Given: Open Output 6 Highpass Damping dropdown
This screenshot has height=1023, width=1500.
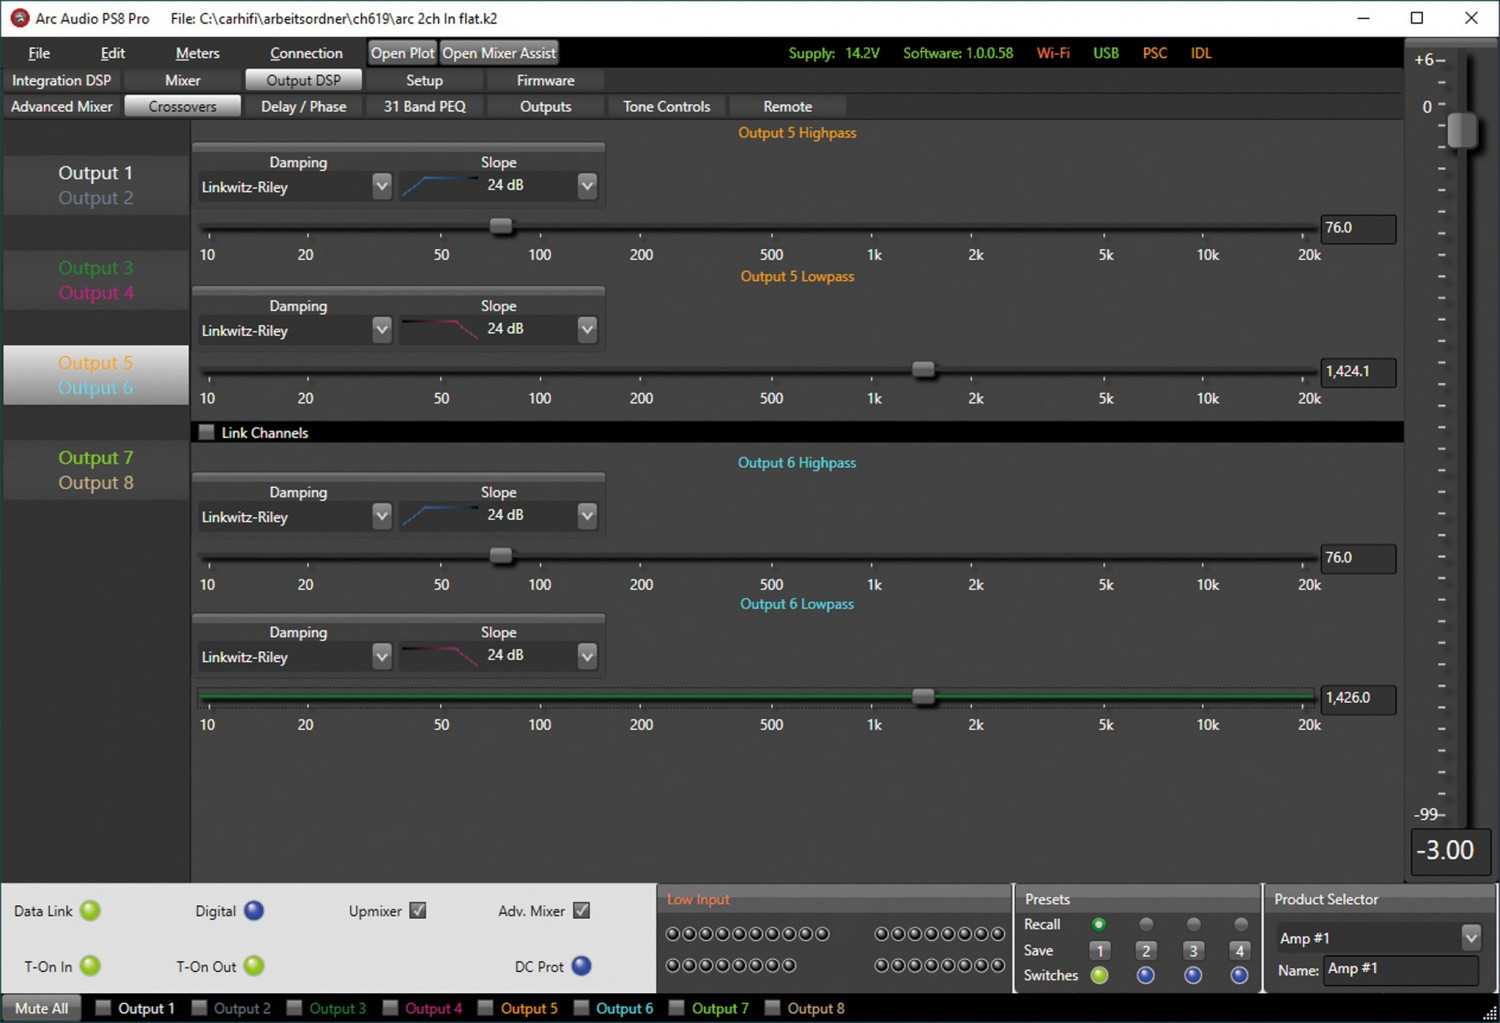Looking at the screenshot, I should (381, 516).
